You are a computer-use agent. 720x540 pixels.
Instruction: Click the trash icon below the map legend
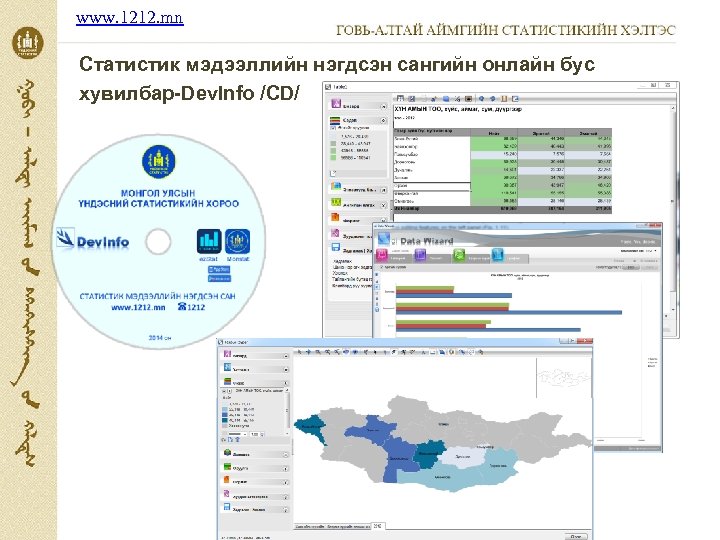[x=237, y=440]
